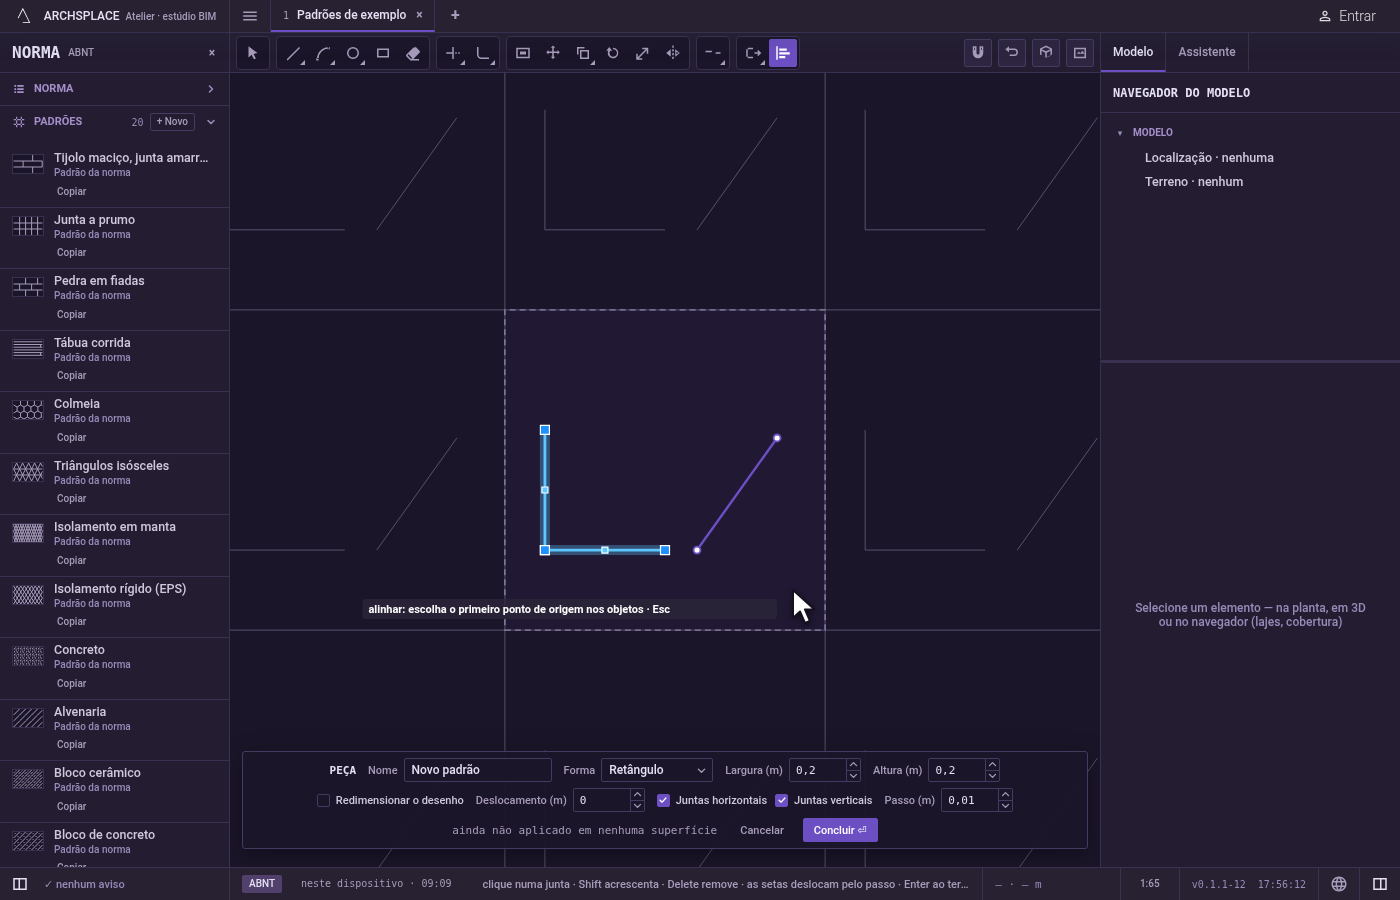Increase the Largura value stepper
1400x900 pixels.
pos(853,765)
